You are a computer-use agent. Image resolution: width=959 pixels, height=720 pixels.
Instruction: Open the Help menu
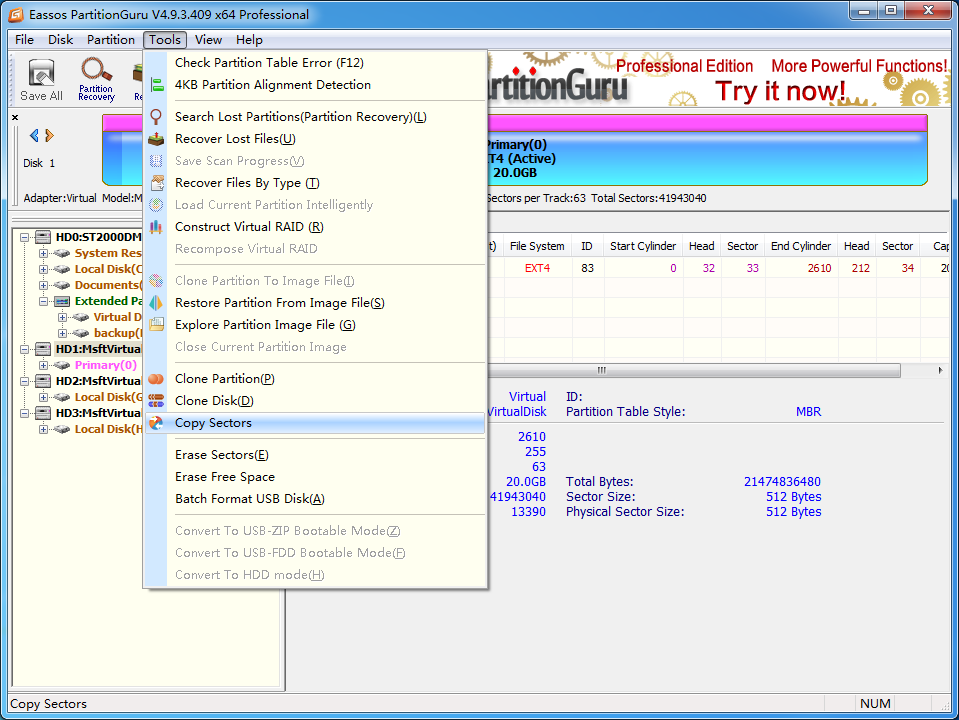point(250,40)
